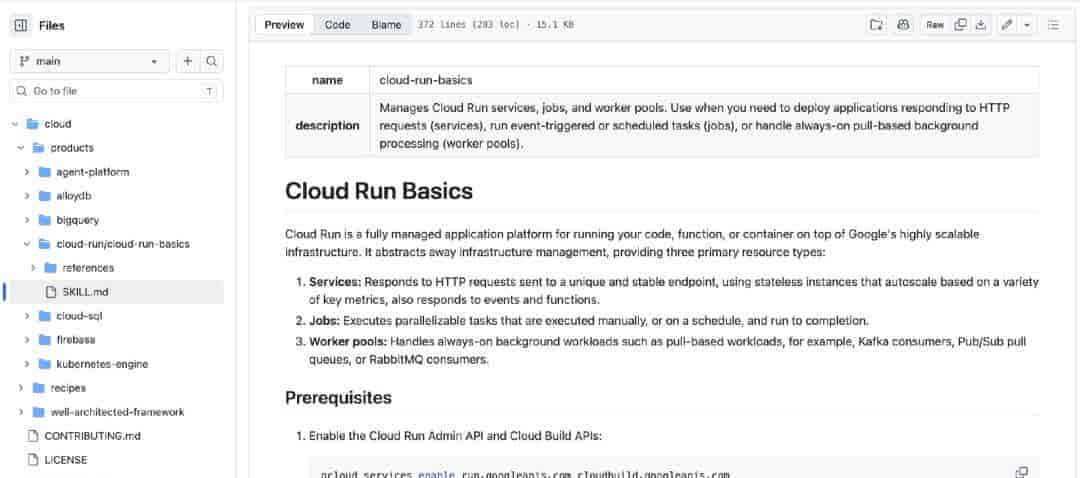1080x478 pixels.
Task: Click the firebase folder icon
Action: pyautogui.click(x=45, y=340)
